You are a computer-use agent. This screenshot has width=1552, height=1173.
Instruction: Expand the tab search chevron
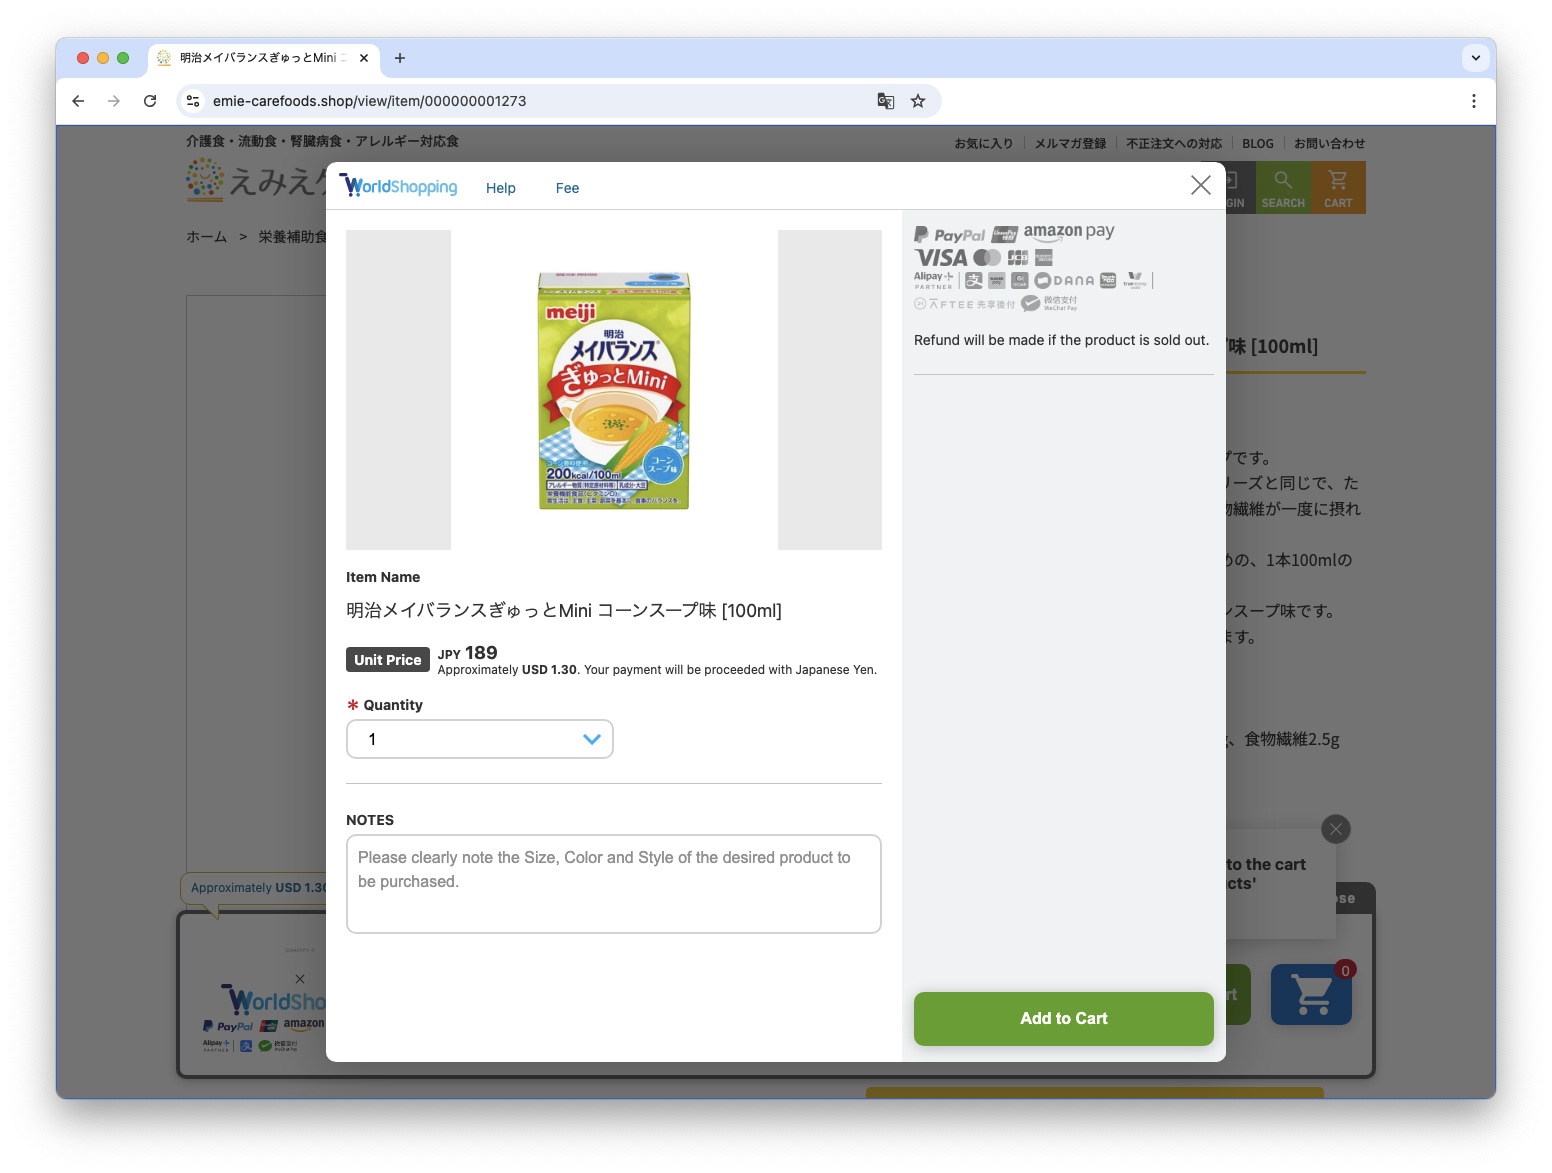point(1475,58)
